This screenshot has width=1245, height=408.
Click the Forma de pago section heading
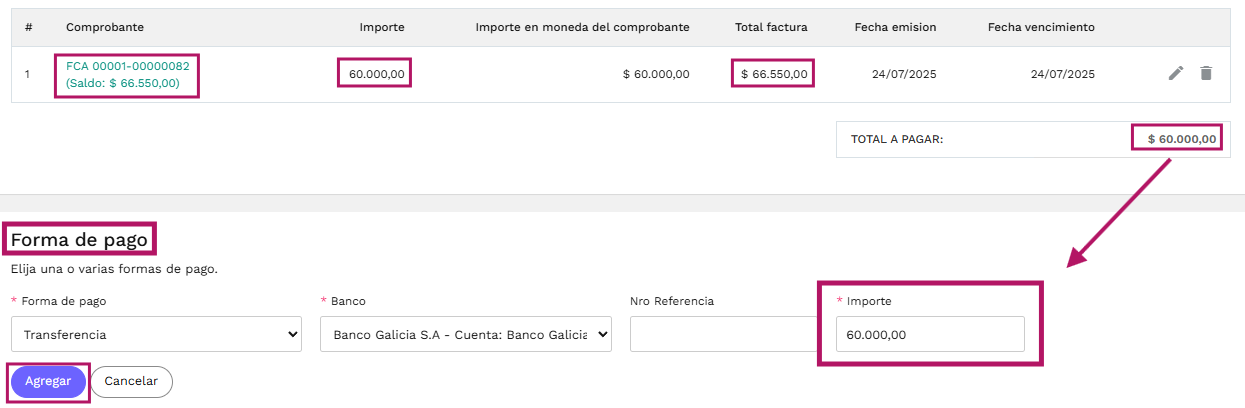click(80, 240)
